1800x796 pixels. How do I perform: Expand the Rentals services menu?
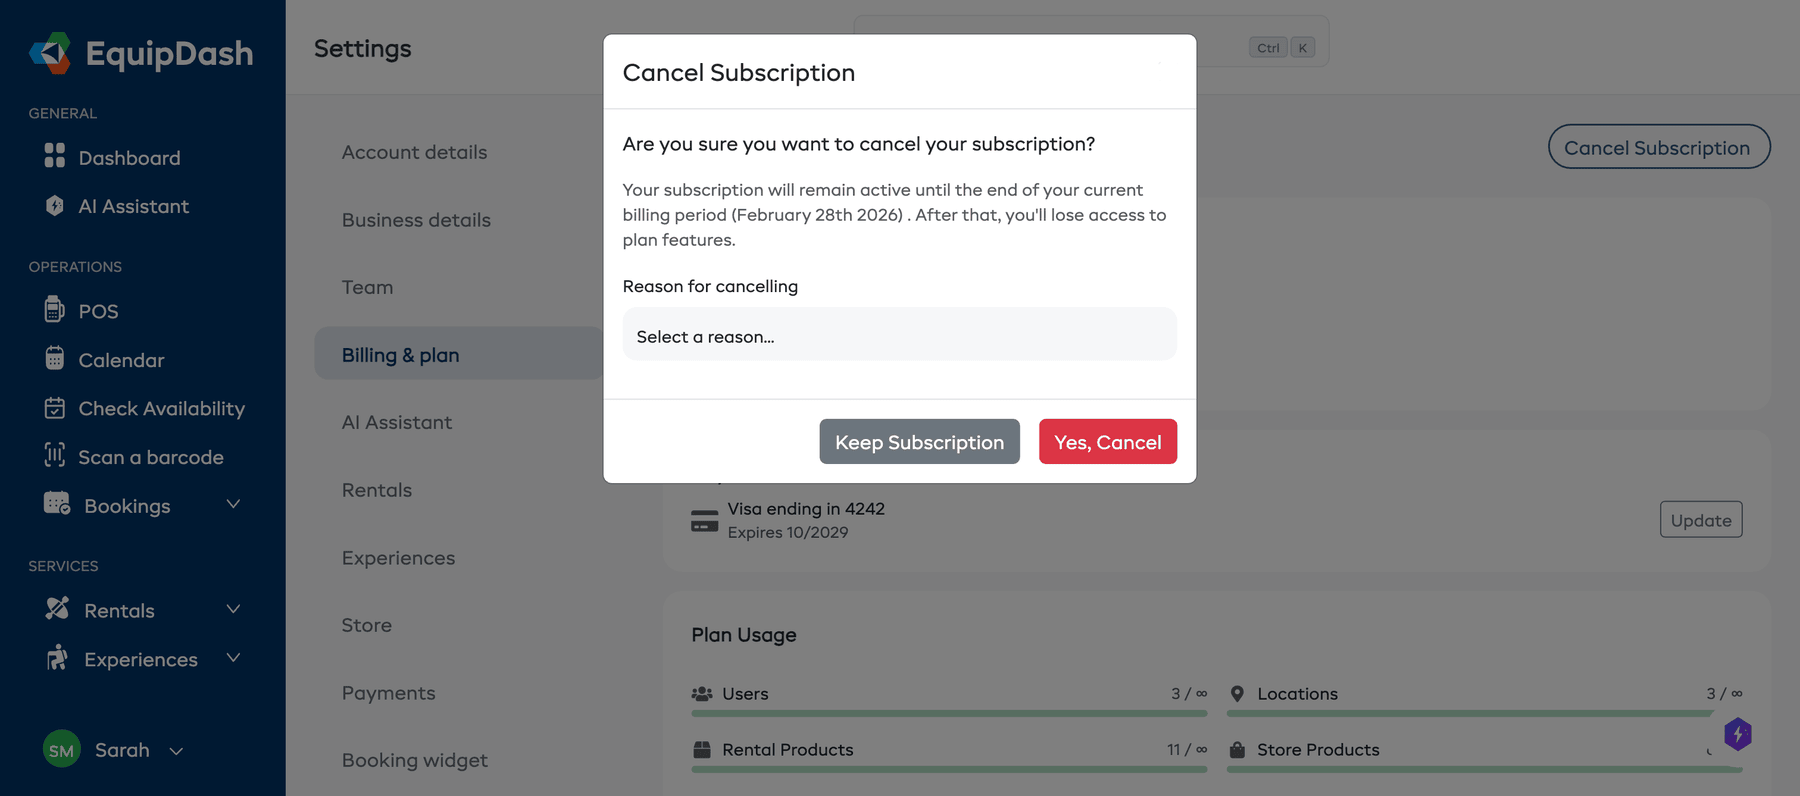coord(233,609)
